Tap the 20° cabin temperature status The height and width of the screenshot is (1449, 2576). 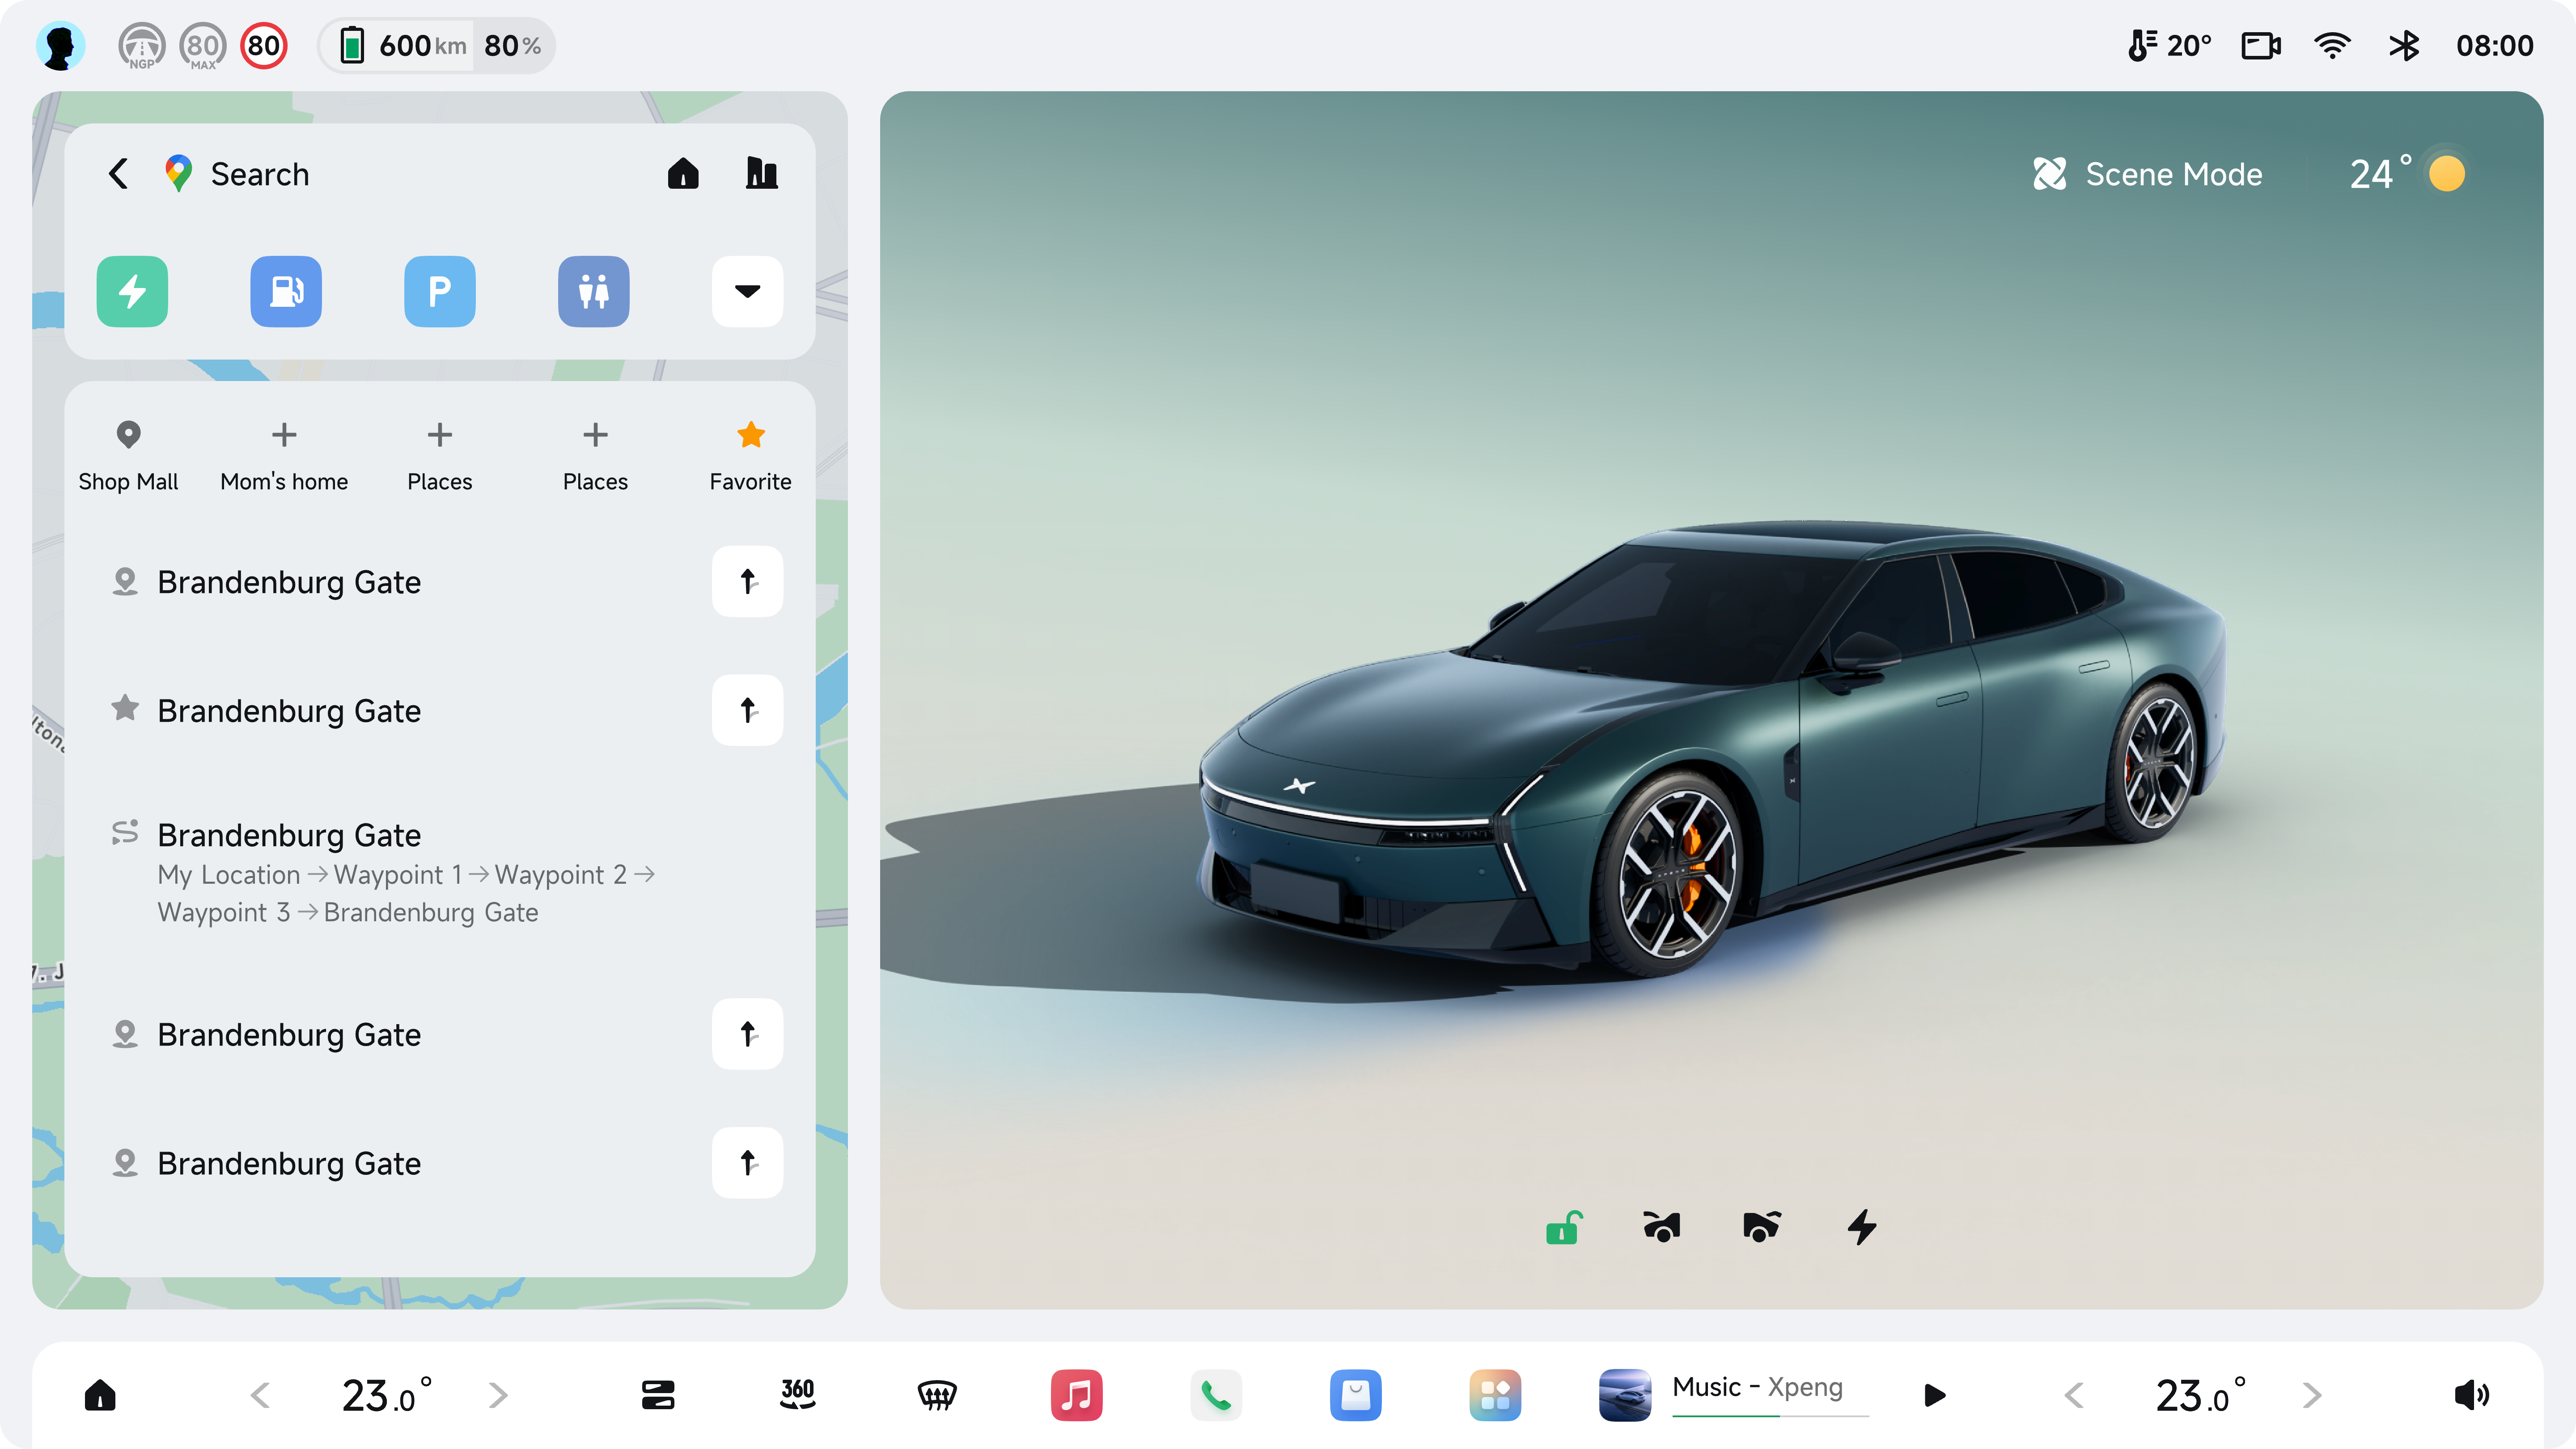click(x=2168, y=46)
